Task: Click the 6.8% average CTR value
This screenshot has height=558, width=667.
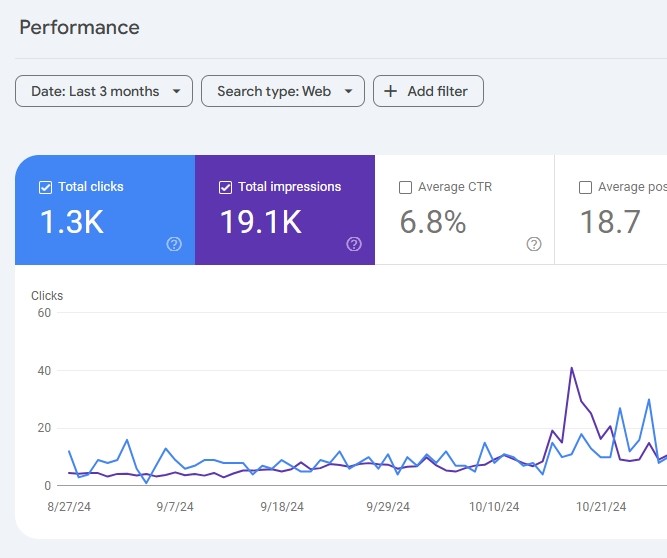Action: 433,222
